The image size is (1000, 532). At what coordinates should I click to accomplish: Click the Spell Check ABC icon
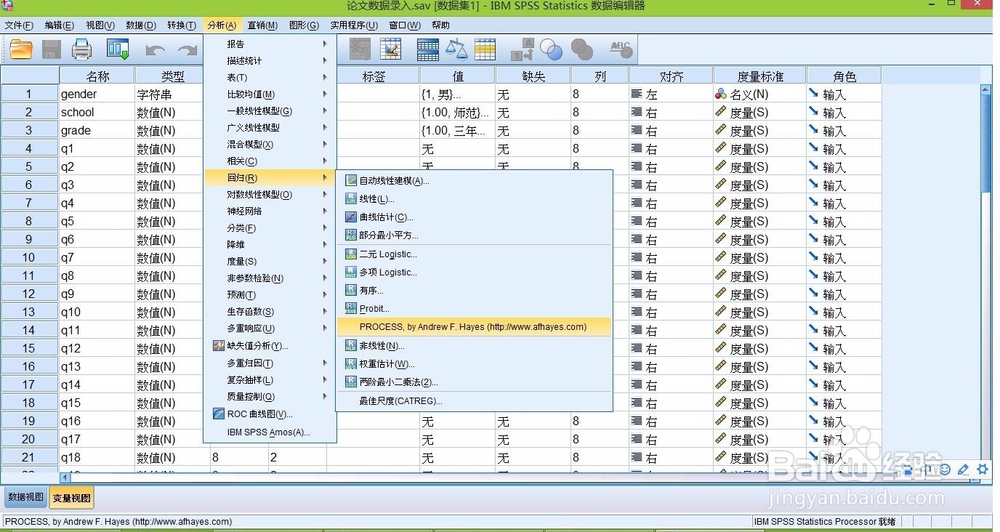[x=621, y=50]
